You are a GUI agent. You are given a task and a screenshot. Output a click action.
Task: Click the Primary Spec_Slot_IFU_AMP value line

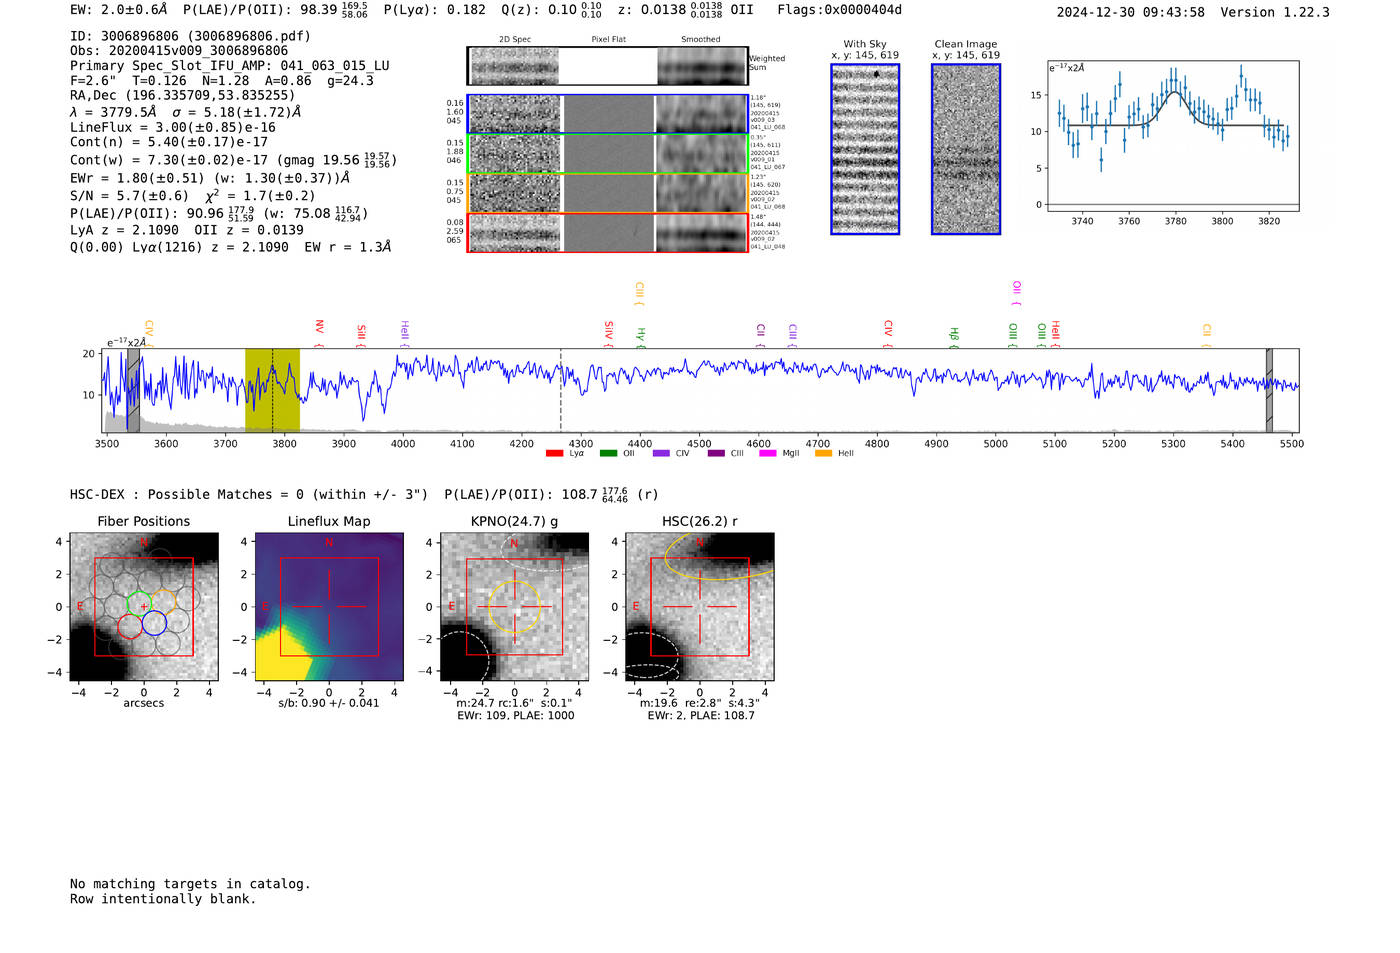pyautogui.click(x=230, y=66)
